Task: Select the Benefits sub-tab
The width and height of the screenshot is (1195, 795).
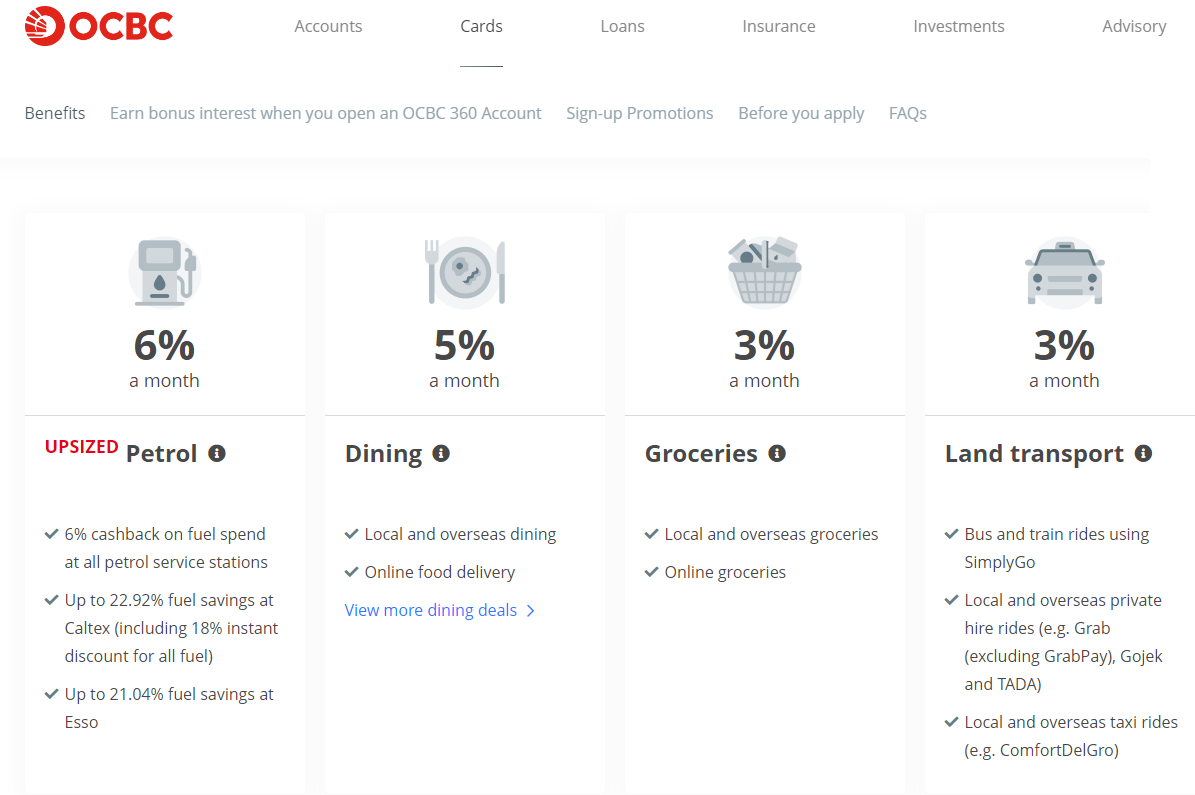Action: (x=55, y=113)
